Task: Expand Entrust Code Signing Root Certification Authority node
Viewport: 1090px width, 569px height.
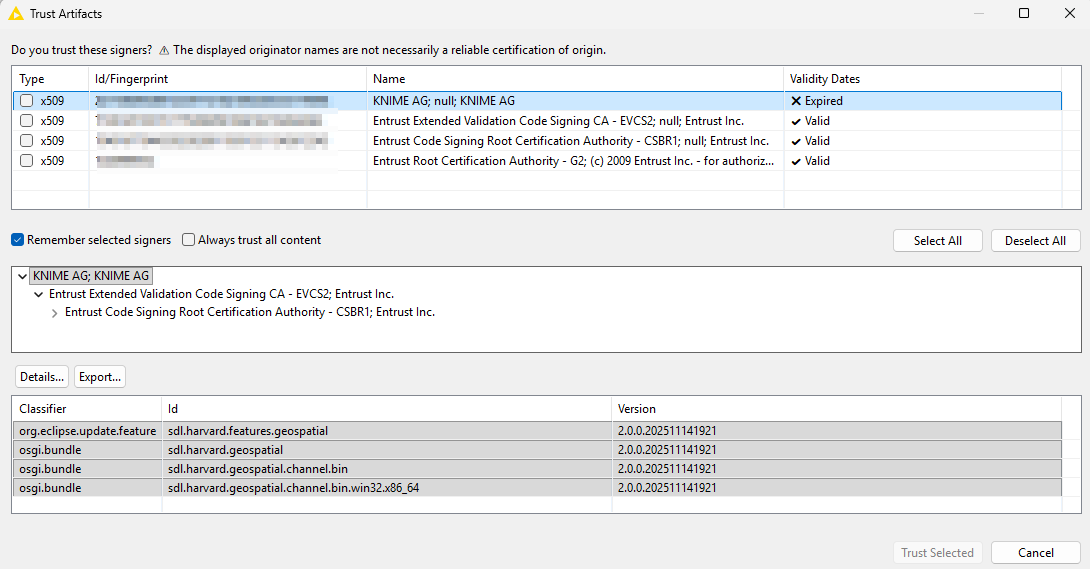Action: point(54,313)
